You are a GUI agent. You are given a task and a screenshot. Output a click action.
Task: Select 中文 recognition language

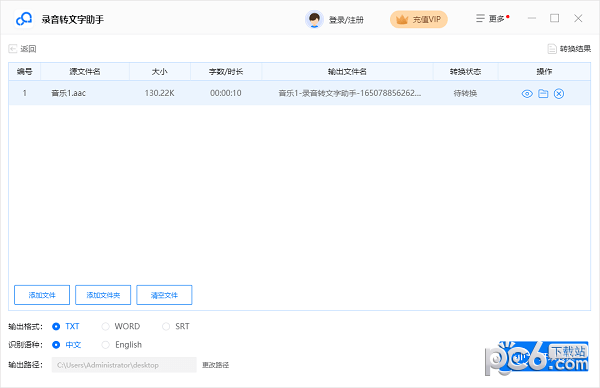click(x=67, y=345)
